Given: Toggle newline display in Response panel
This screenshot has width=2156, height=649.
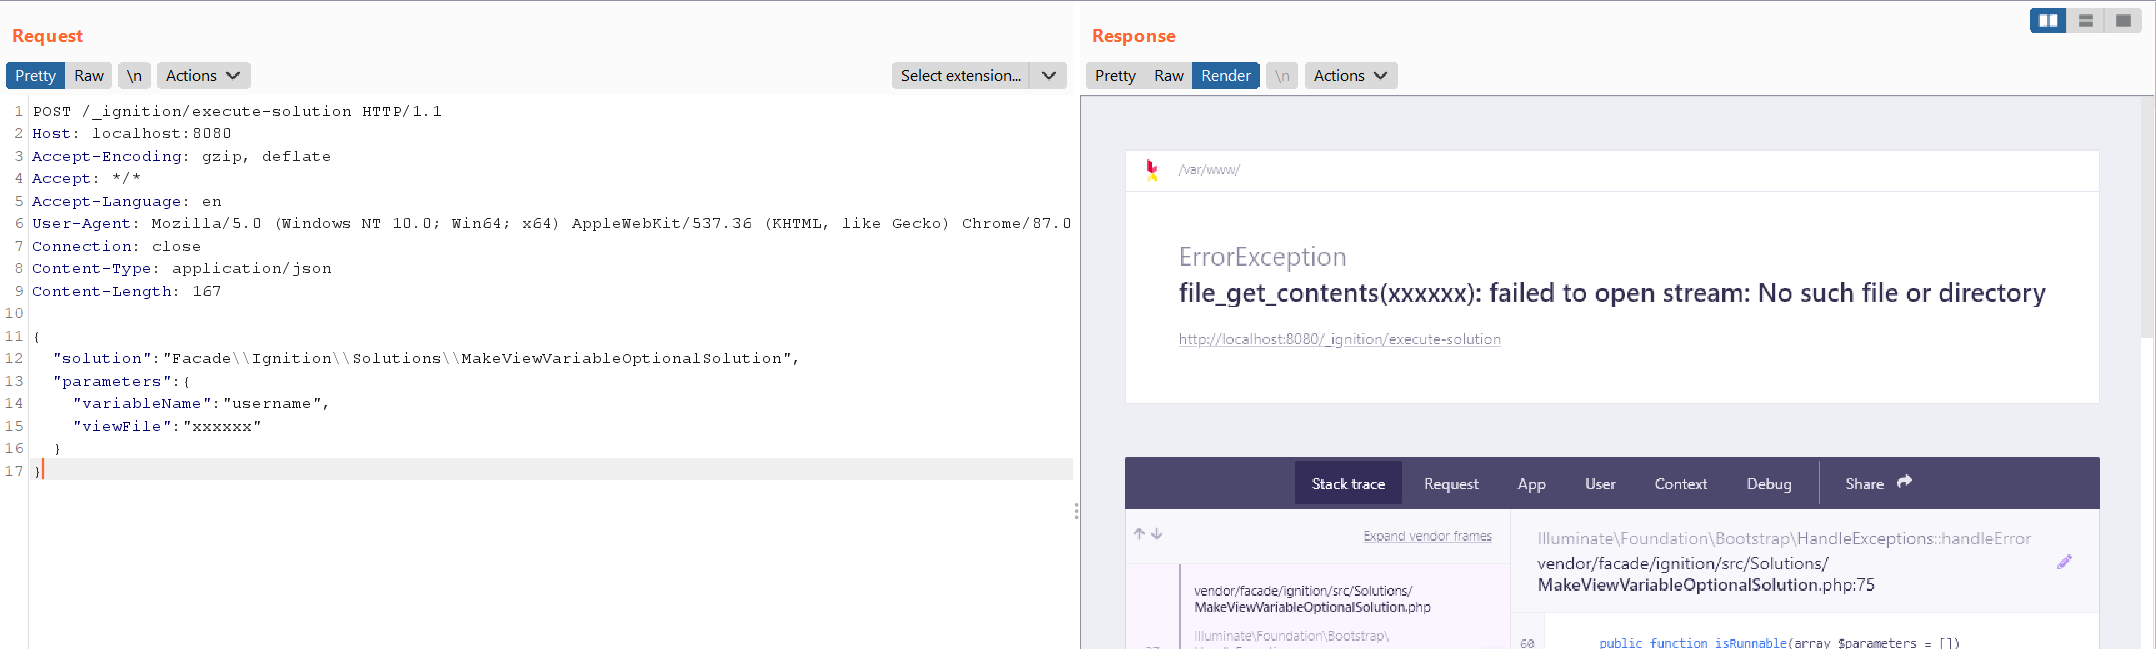Looking at the screenshot, I should pos(1282,76).
